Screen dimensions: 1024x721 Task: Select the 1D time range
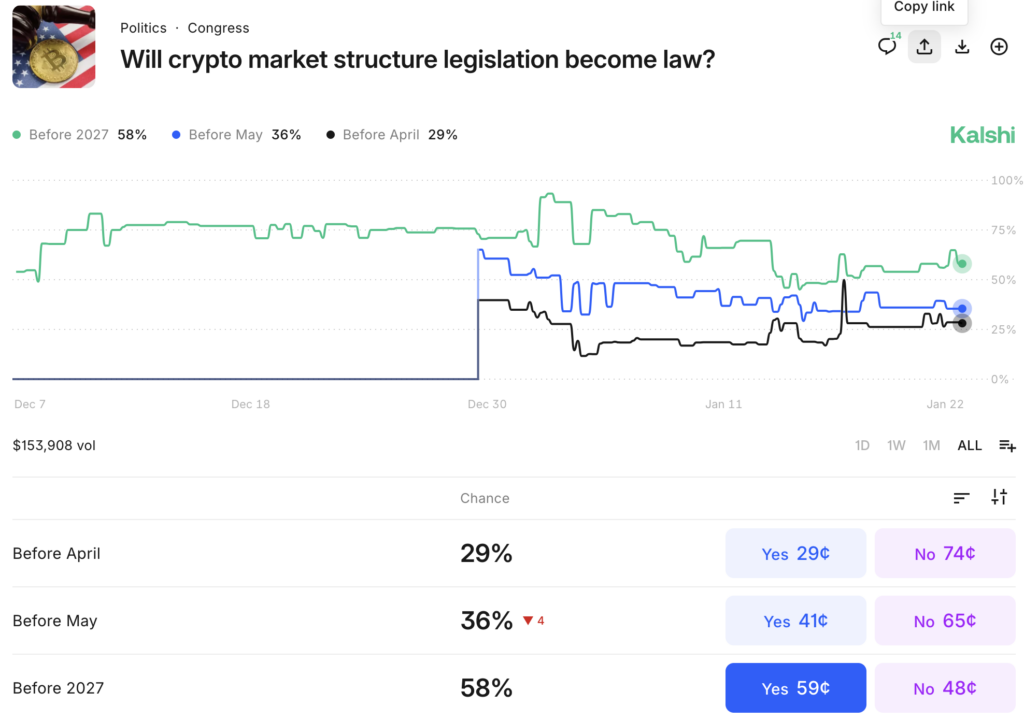pyautogui.click(x=862, y=445)
